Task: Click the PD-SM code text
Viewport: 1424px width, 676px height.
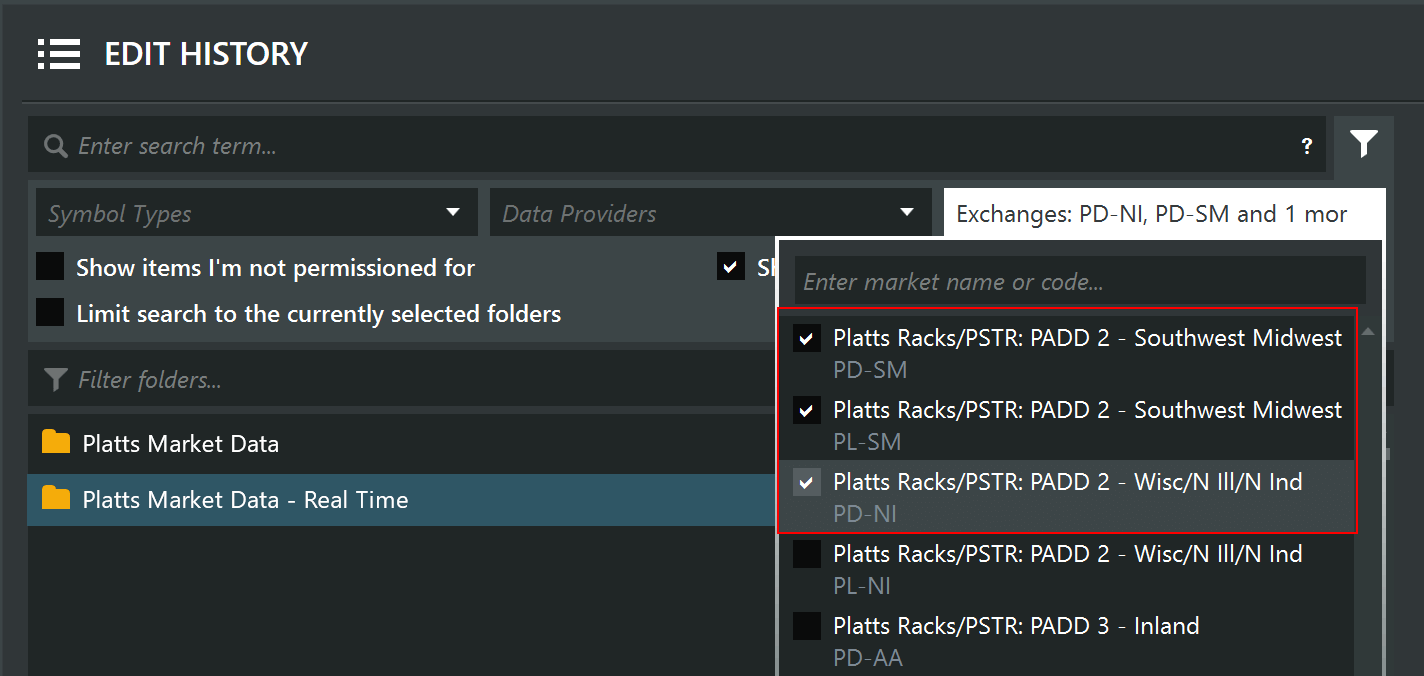Action: pyautogui.click(x=870, y=370)
